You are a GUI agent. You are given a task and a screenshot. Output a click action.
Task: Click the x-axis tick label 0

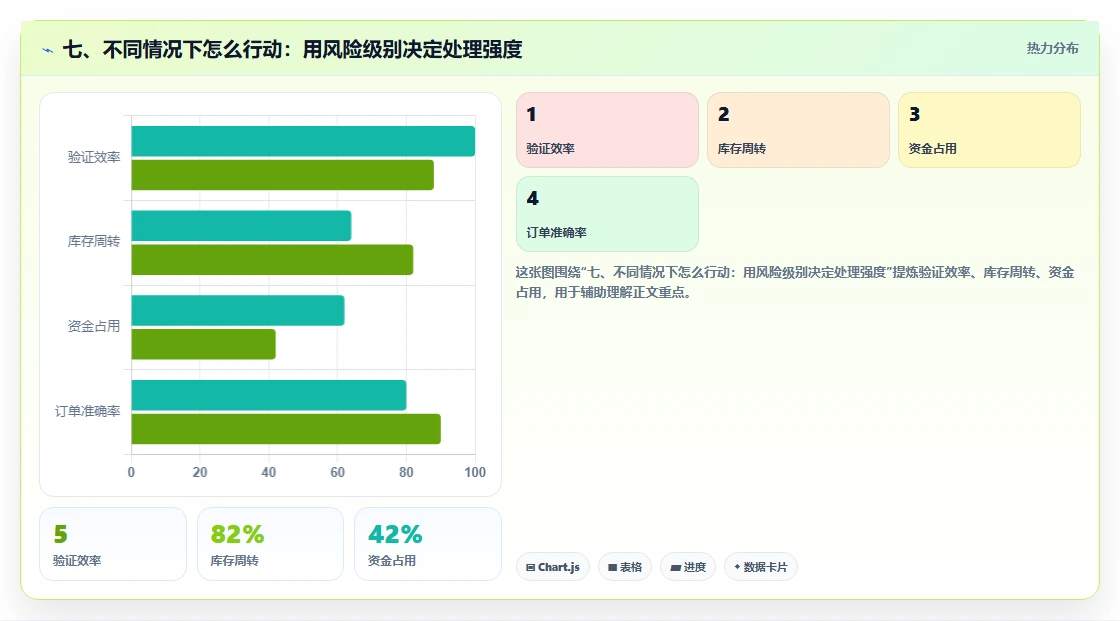(x=131, y=472)
